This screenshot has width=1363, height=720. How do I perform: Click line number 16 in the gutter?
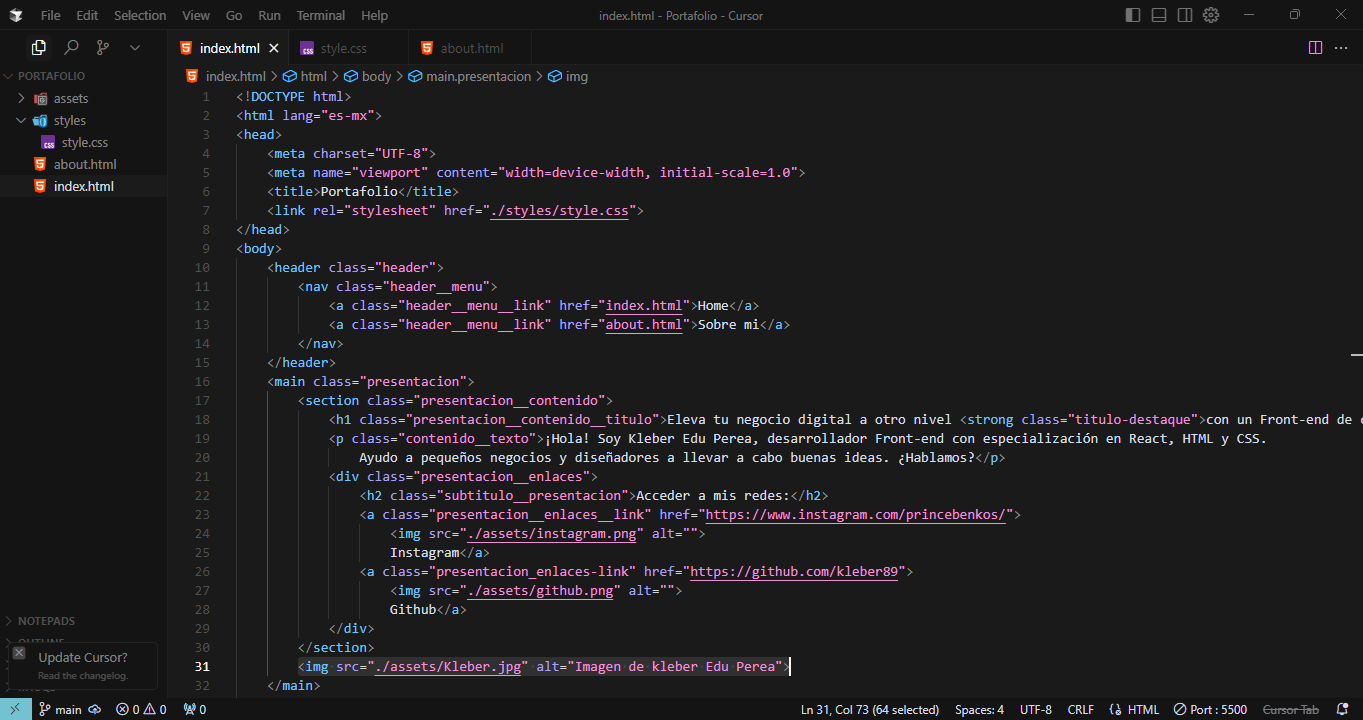click(x=203, y=381)
